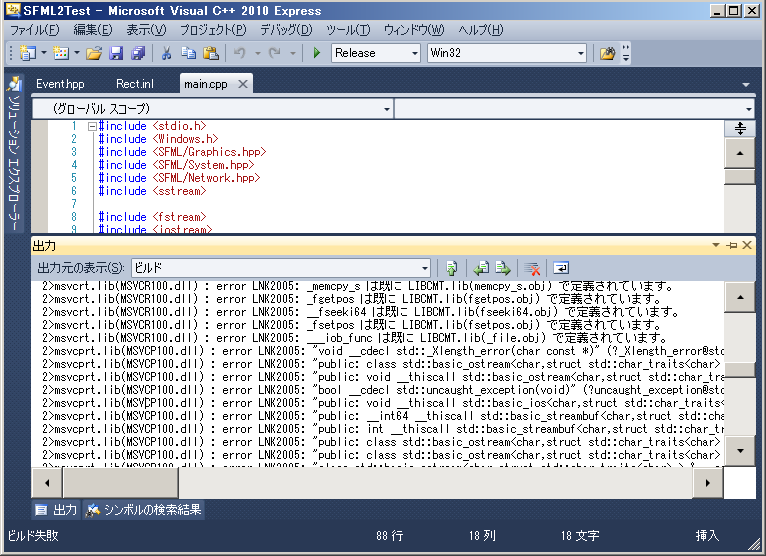This screenshot has width=766, height=556.
Task: Open the New Project icon's dropdown arrow
Action: click(43, 53)
